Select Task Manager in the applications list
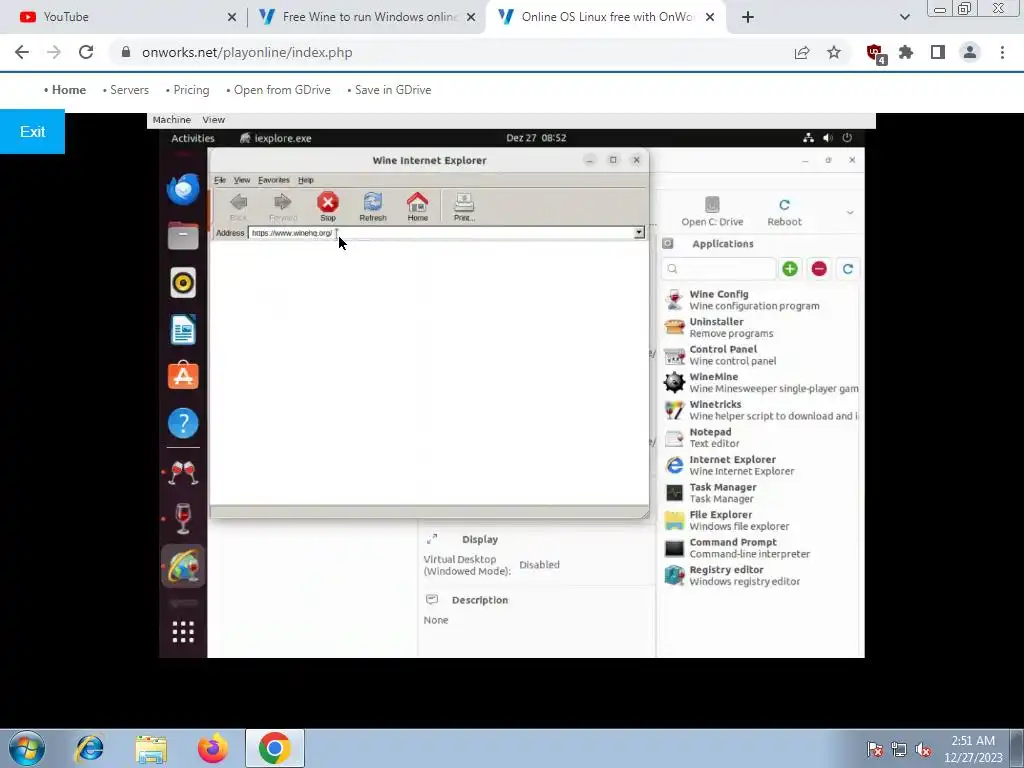The width and height of the screenshot is (1024, 768). (x=761, y=493)
